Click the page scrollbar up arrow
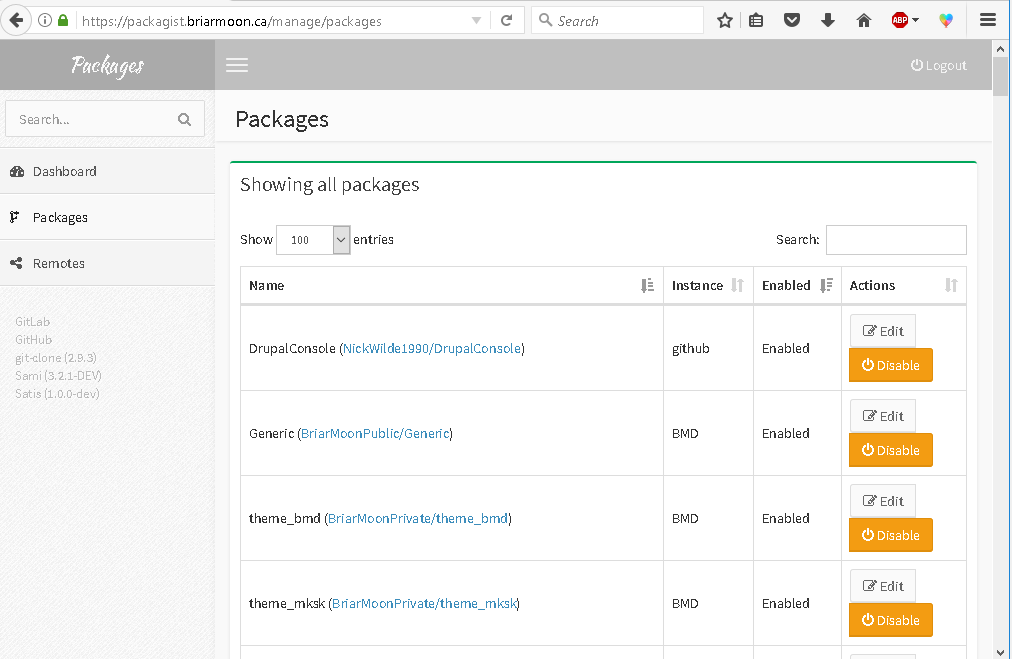1012x659 pixels. pos(1000,48)
